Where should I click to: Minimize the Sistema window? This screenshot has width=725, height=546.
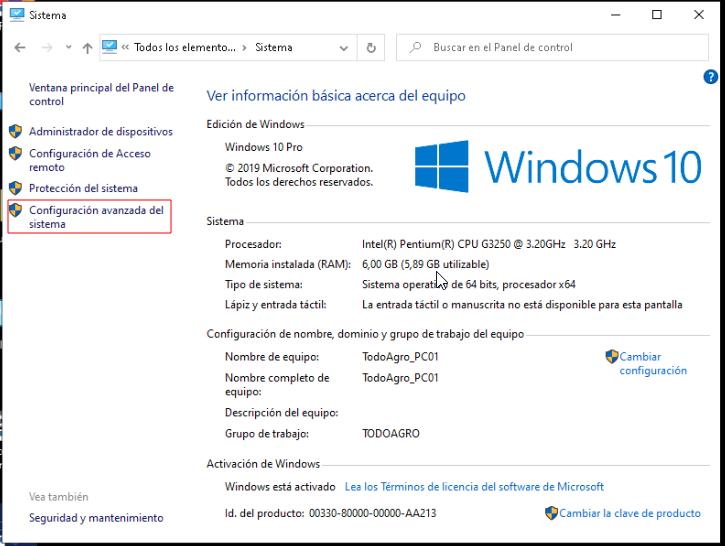[x=615, y=15]
